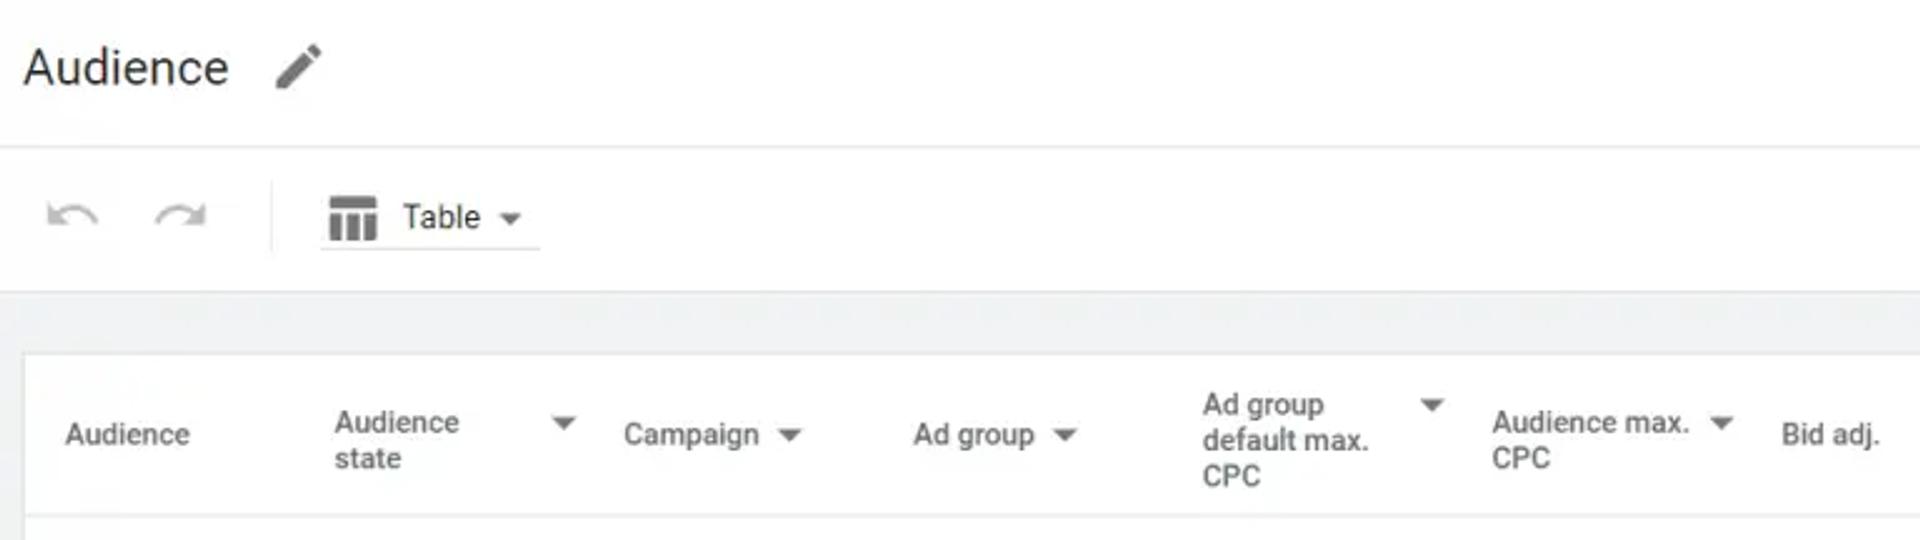
Task: Click the table columns icon
Action: [x=353, y=218]
